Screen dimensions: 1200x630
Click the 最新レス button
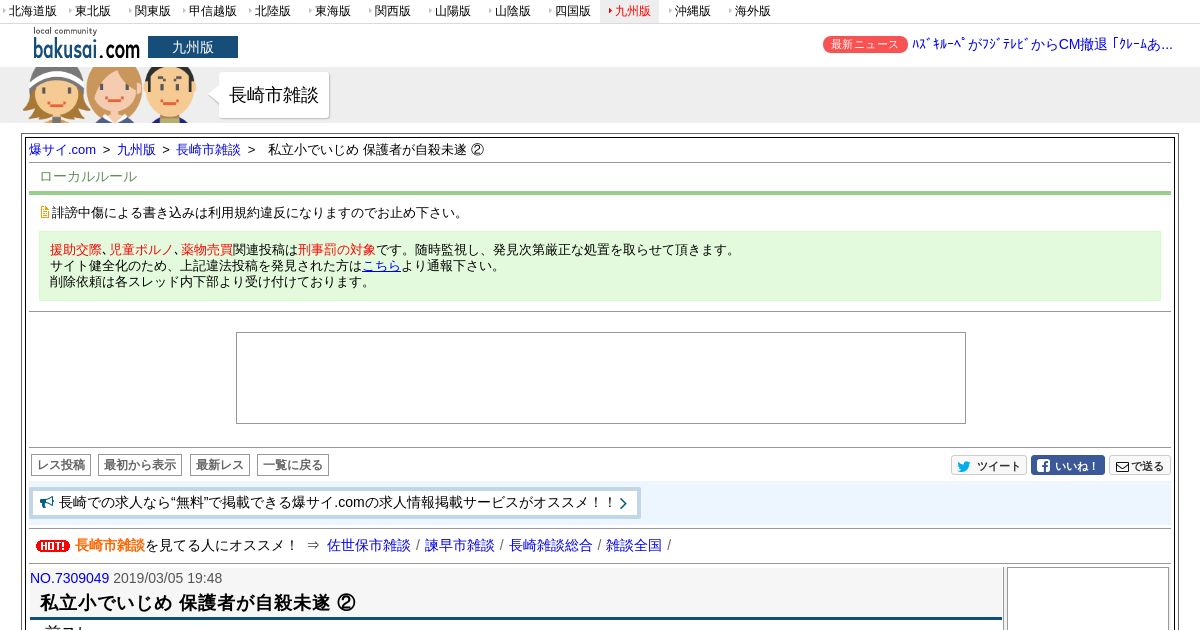pos(220,465)
